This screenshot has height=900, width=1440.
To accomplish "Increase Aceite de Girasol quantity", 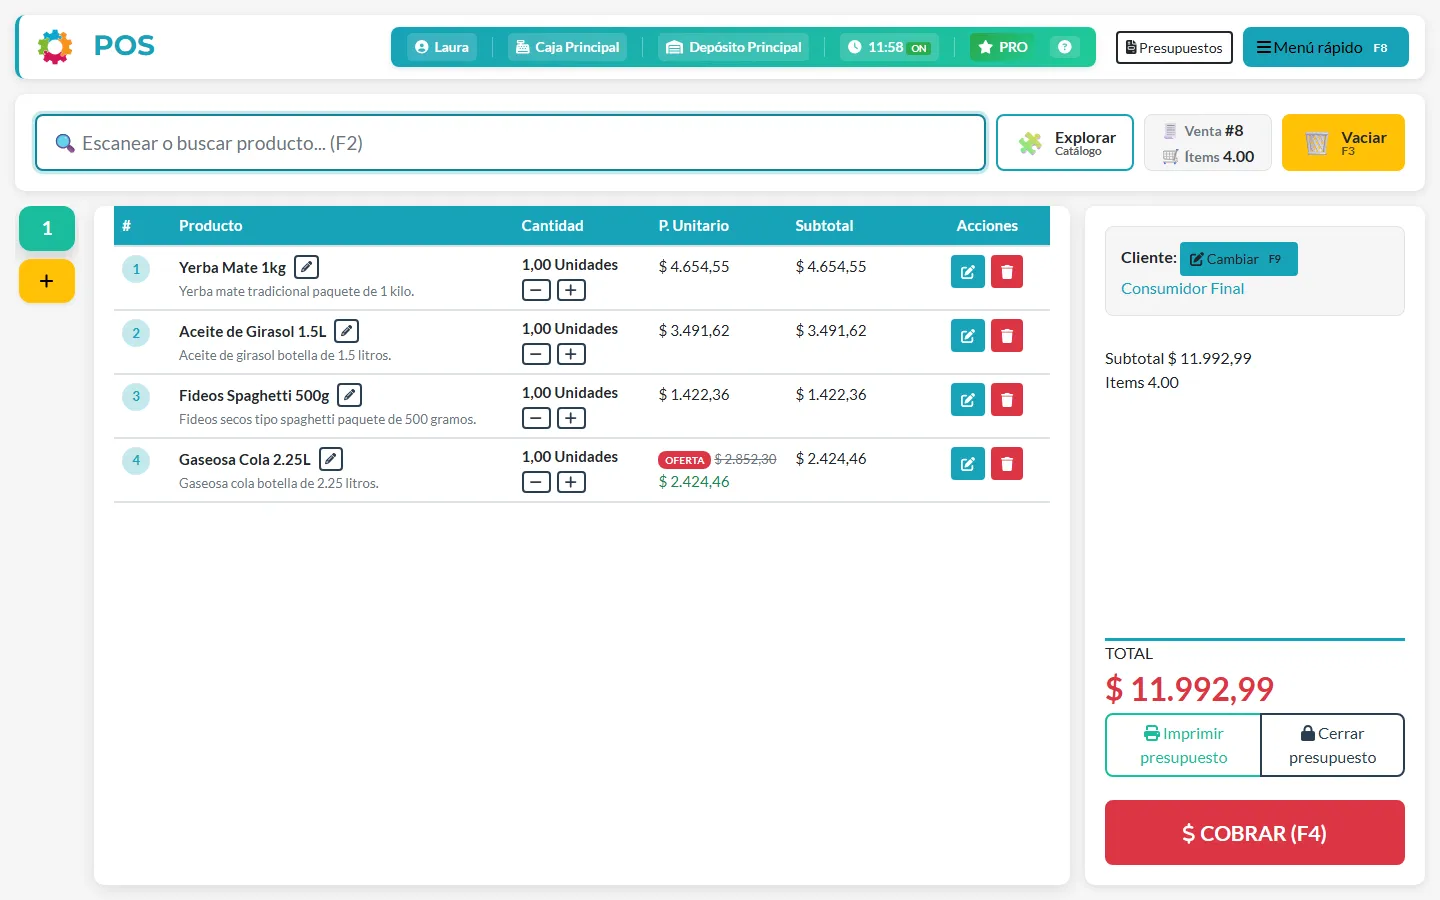I will click(x=571, y=354).
